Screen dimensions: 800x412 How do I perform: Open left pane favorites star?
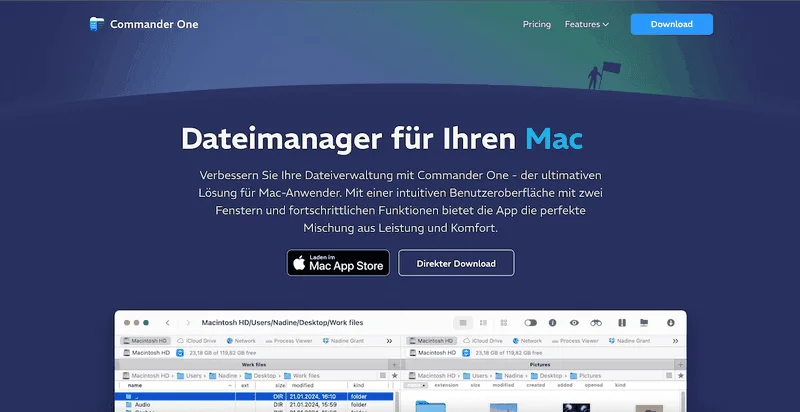click(x=394, y=375)
